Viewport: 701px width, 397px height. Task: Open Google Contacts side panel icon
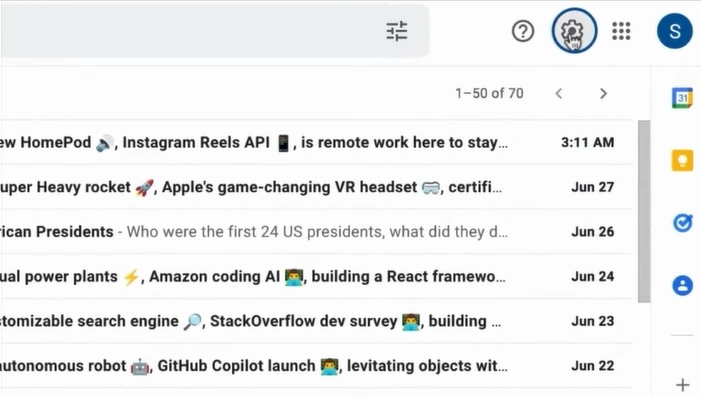point(682,285)
